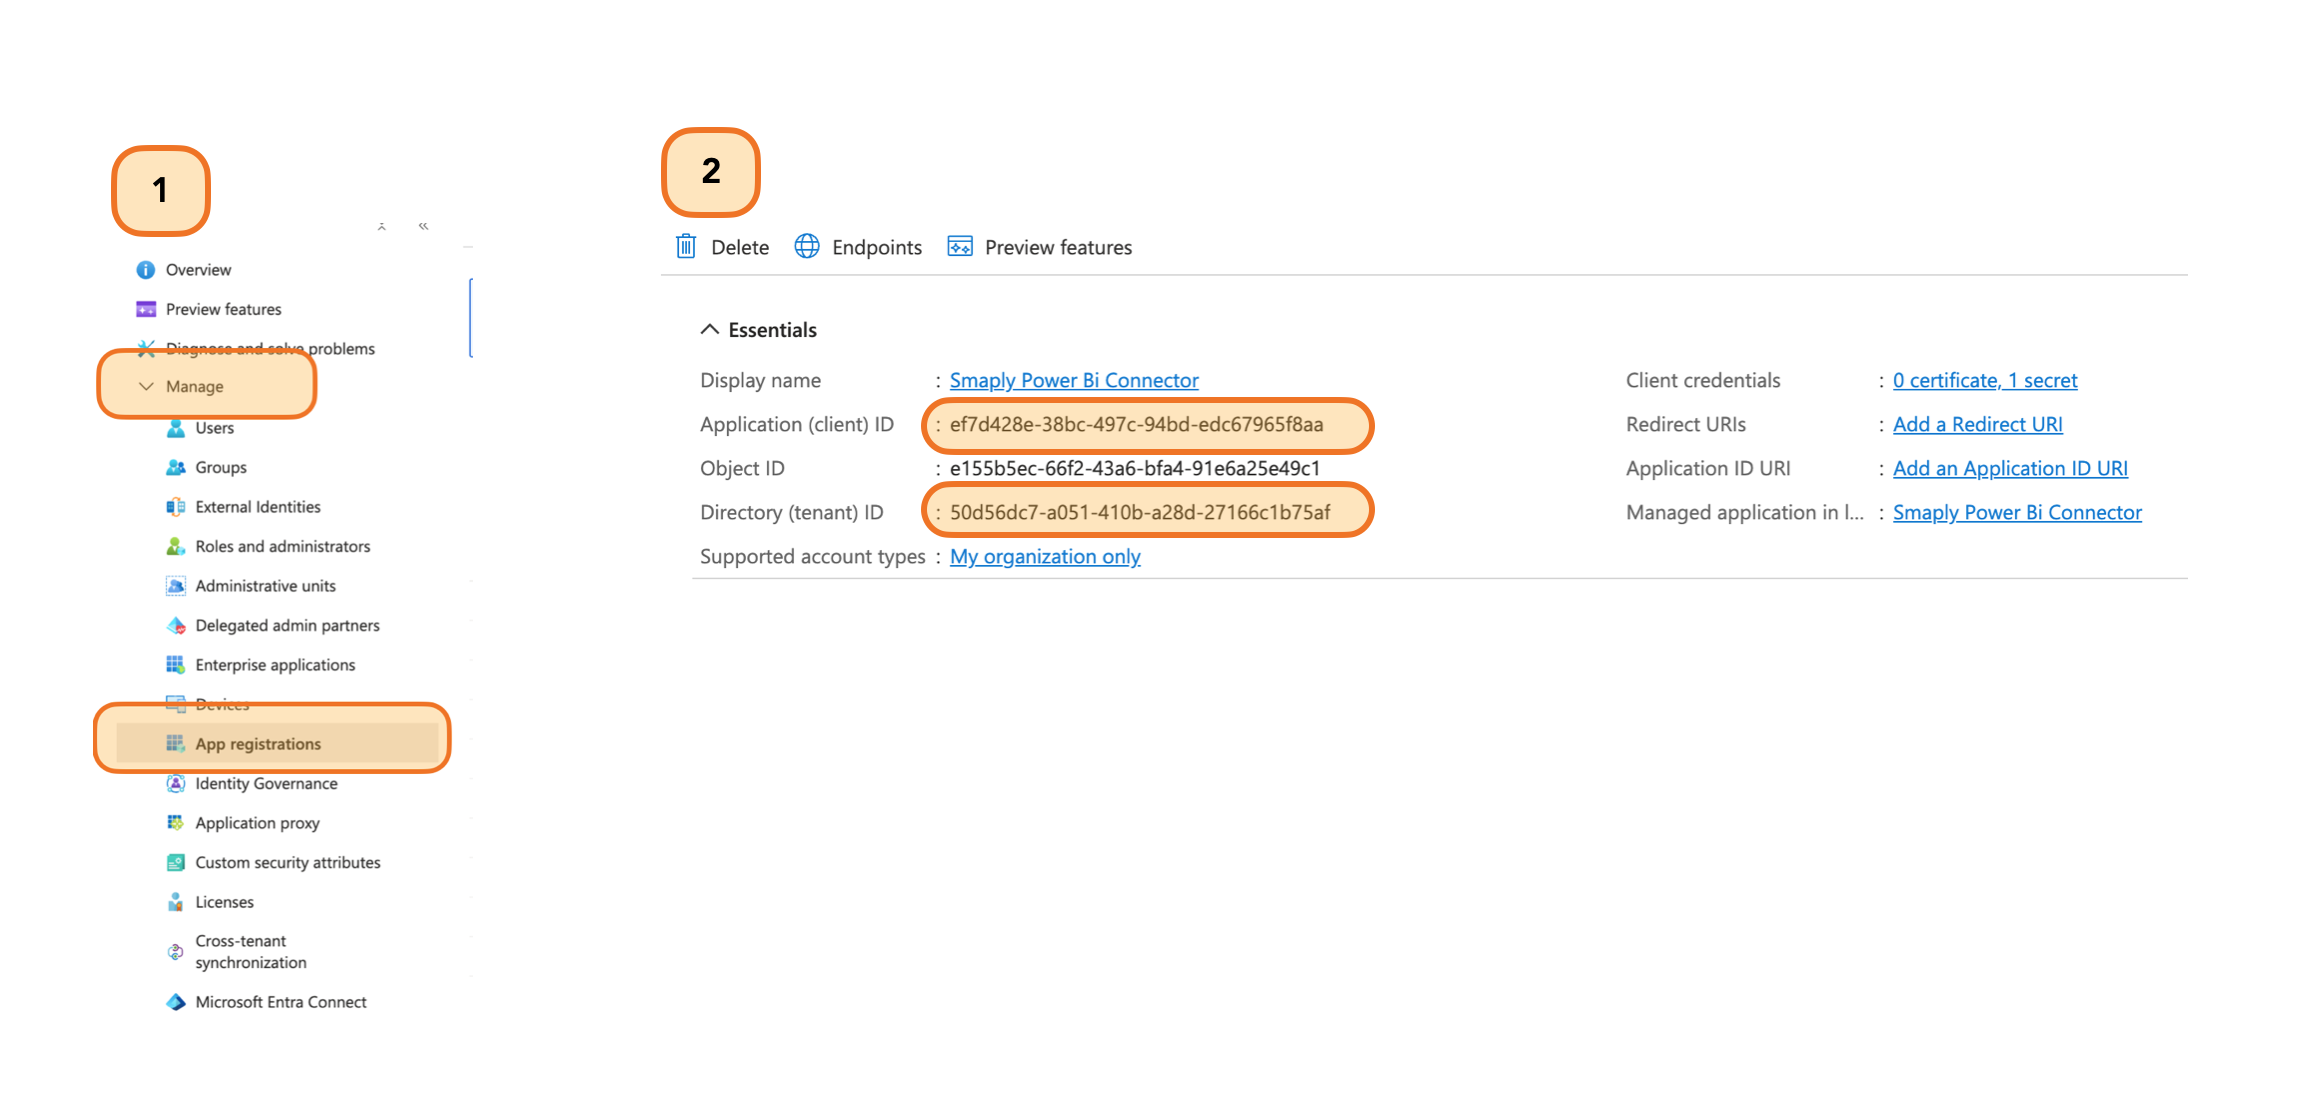2318x1102 pixels.
Task: Open the 0 certificate, 1 secret link
Action: 1985,380
